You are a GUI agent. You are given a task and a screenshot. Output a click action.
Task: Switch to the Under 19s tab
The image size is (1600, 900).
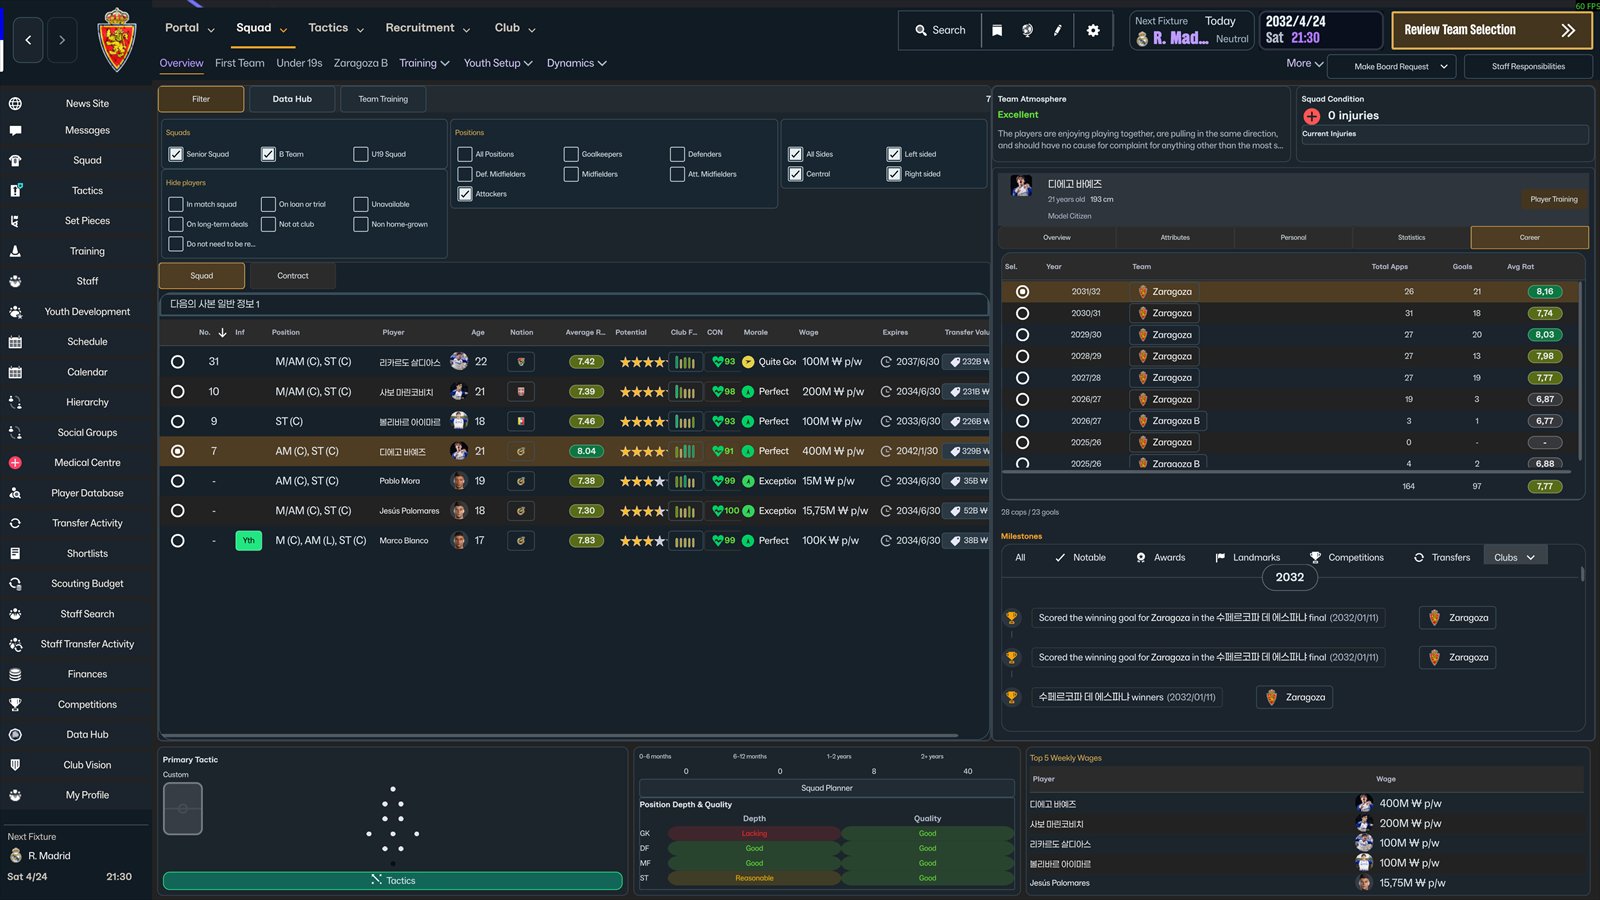click(x=299, y=63)
